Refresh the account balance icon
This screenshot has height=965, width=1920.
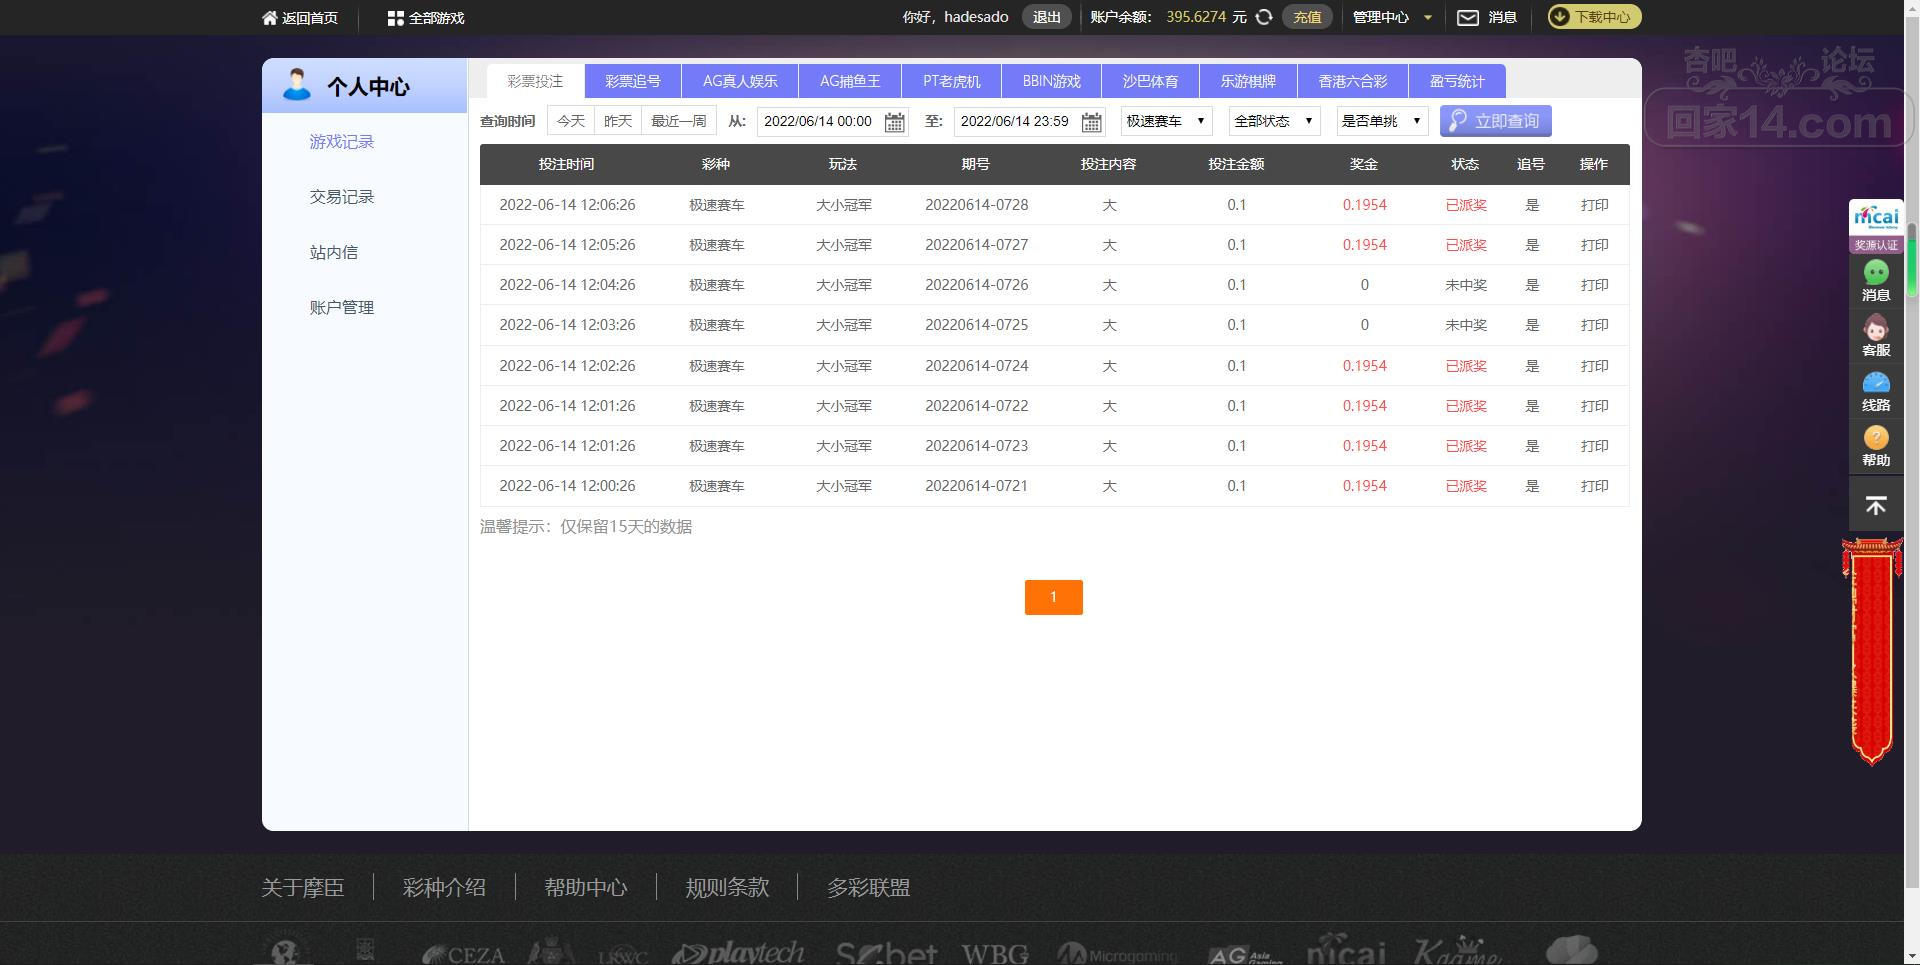(x=1264, y=17)
